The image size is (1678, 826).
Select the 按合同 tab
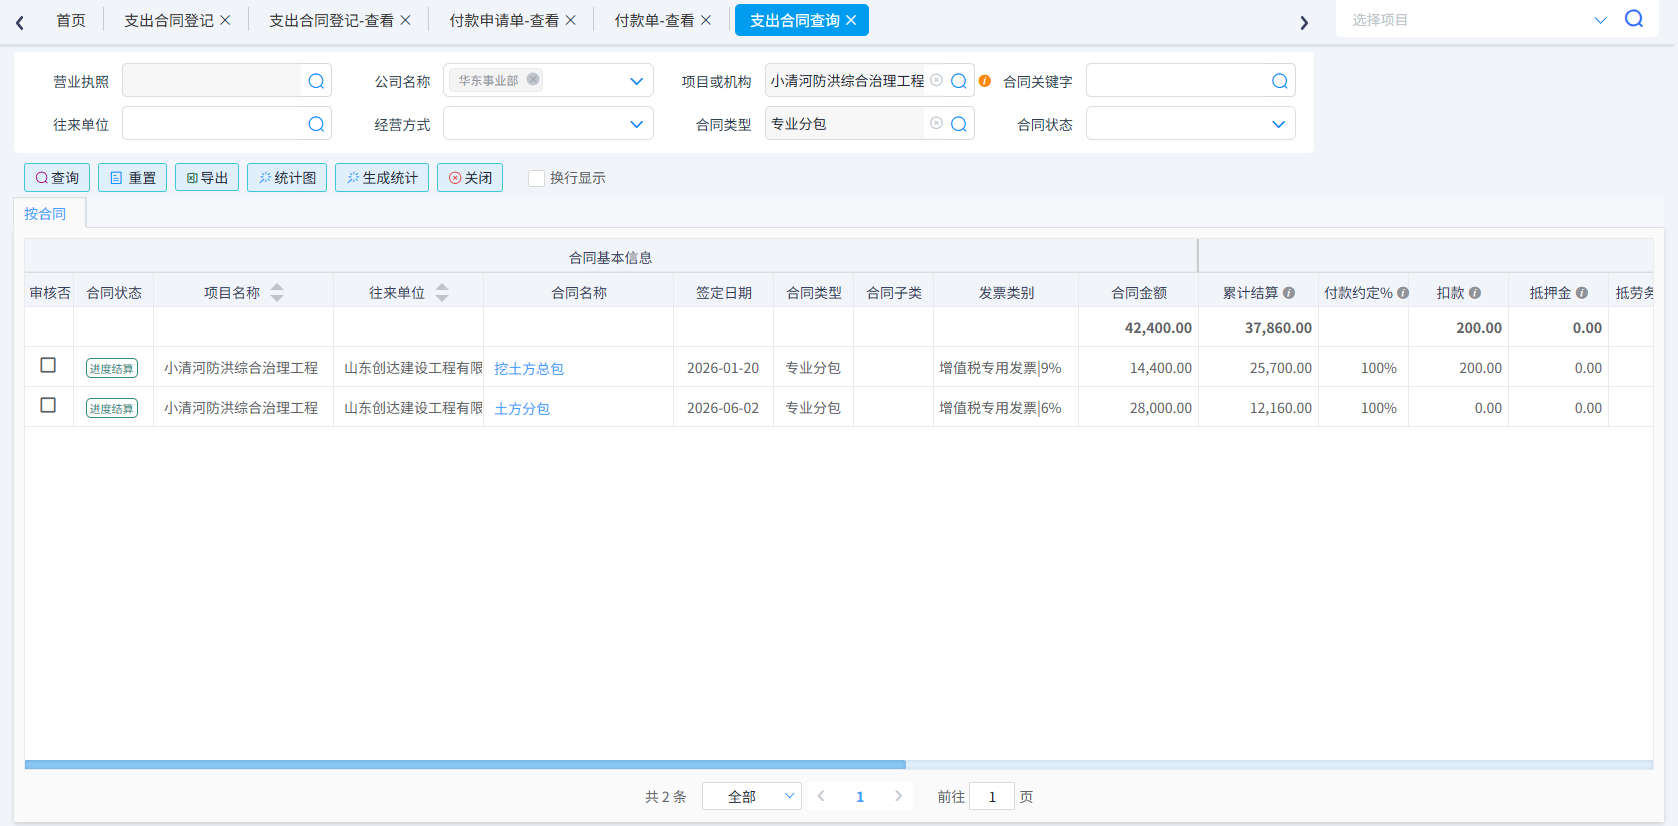(x=45, y=213)
